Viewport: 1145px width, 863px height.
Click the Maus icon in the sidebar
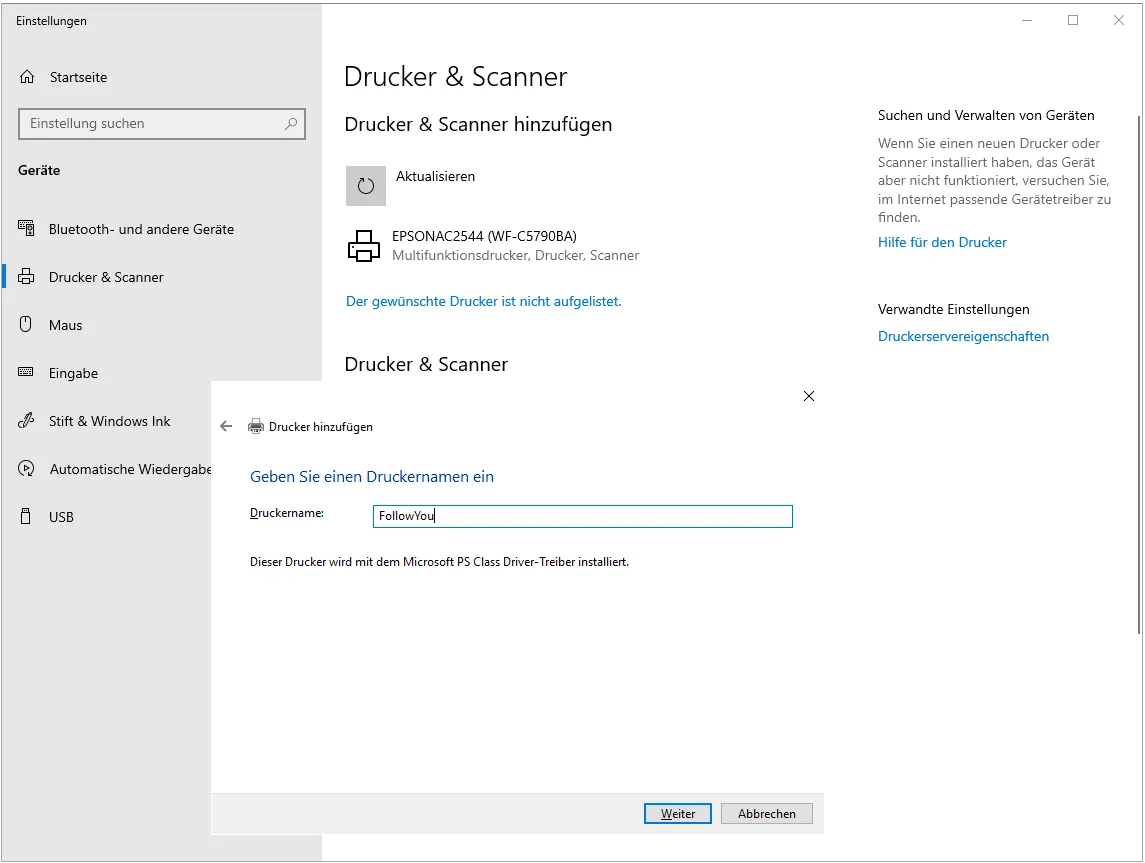click(27, 325)
